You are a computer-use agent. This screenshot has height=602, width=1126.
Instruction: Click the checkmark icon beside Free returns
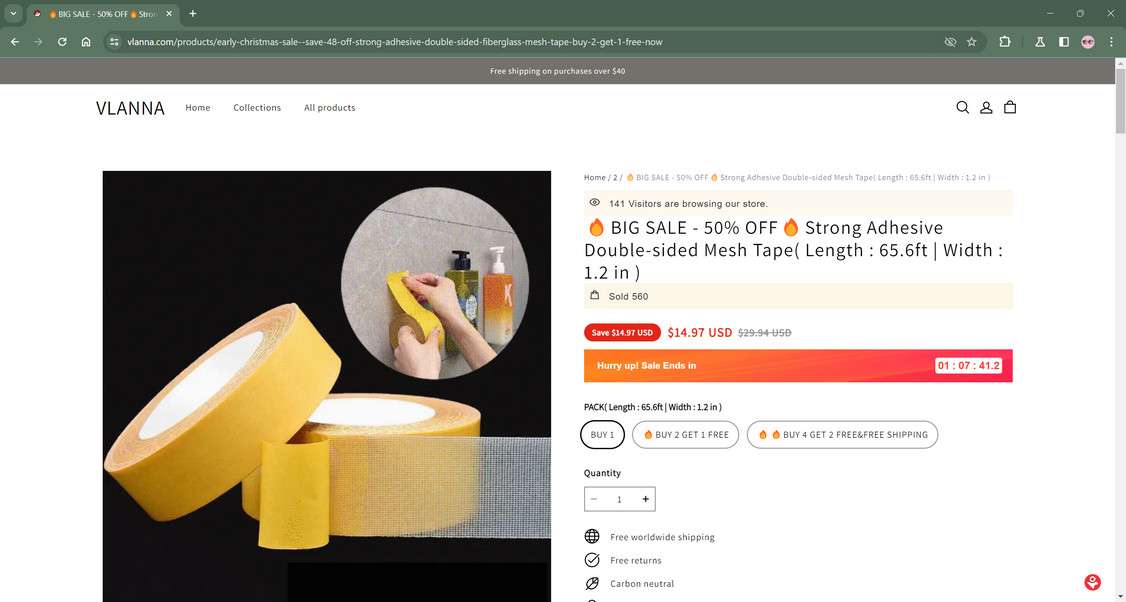click(592, 560)
